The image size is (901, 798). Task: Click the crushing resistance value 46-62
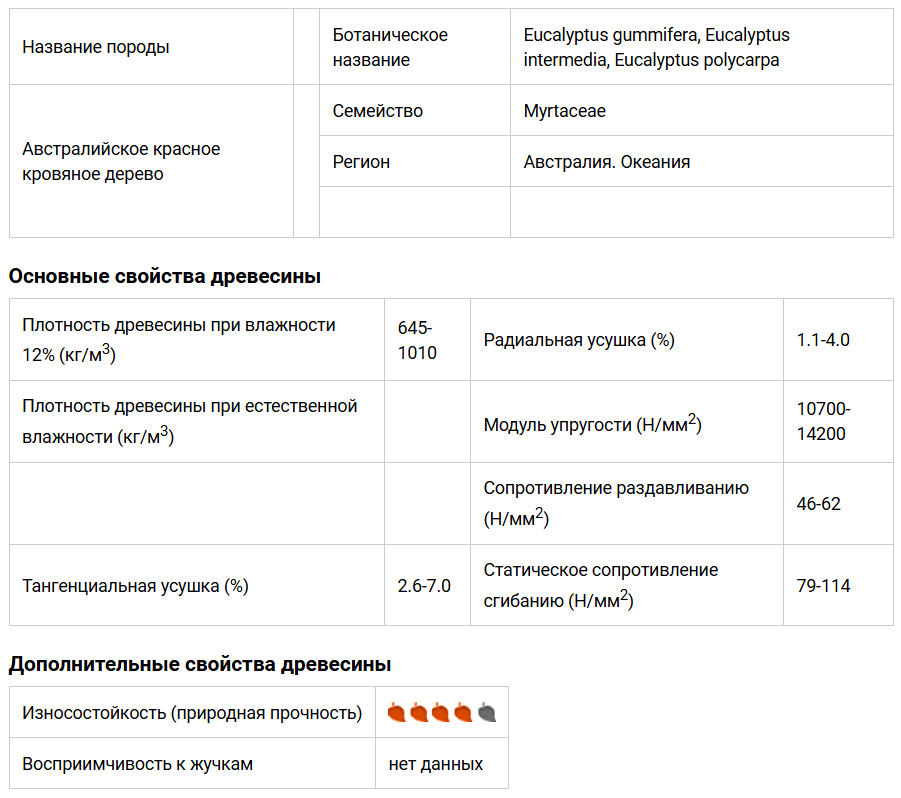(818, 504)
